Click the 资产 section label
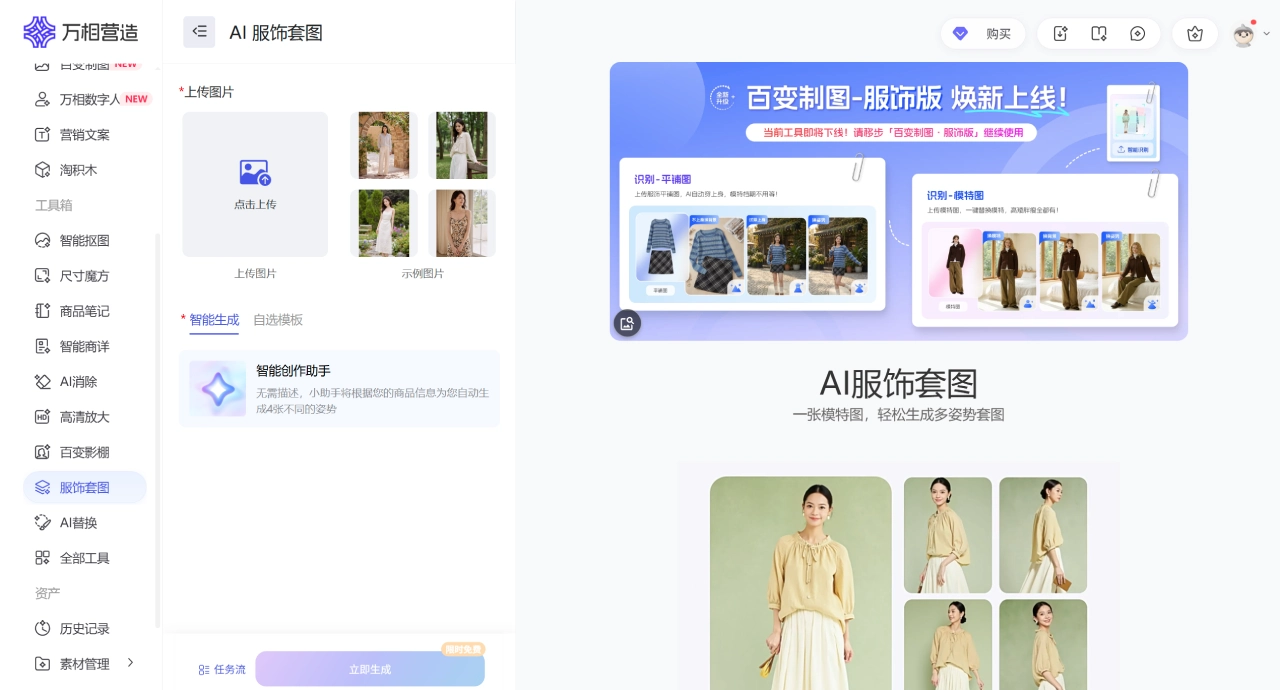Screen dimensions: 1280x690 pos(48,593)
